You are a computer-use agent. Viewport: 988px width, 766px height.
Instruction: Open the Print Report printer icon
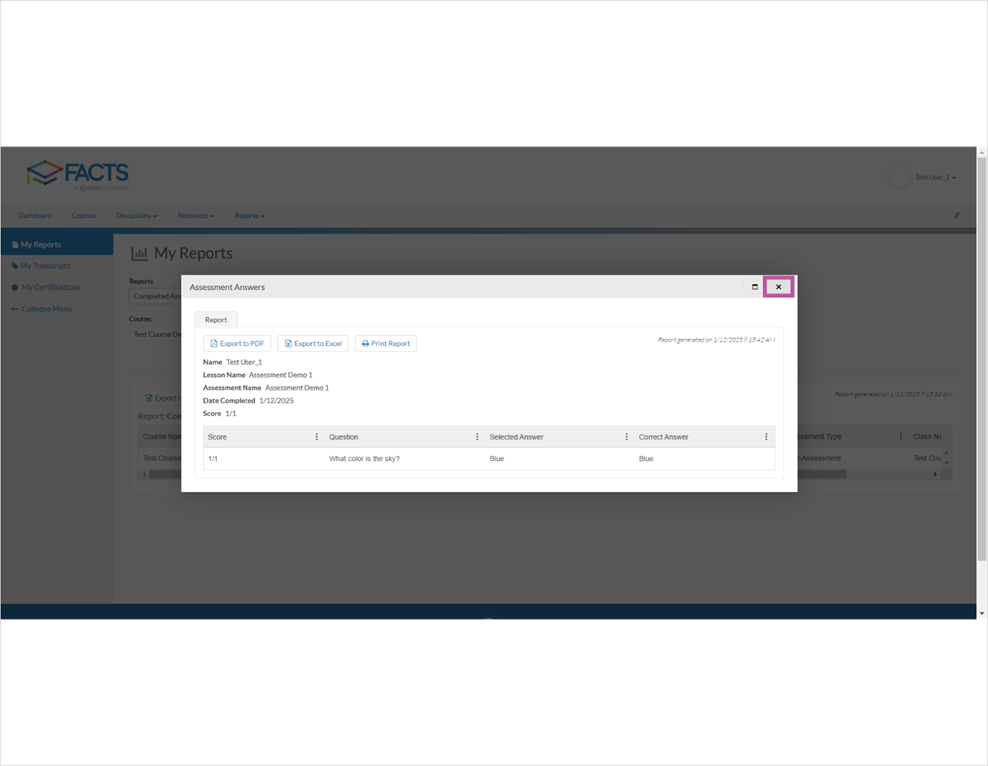tap(365, 343)
